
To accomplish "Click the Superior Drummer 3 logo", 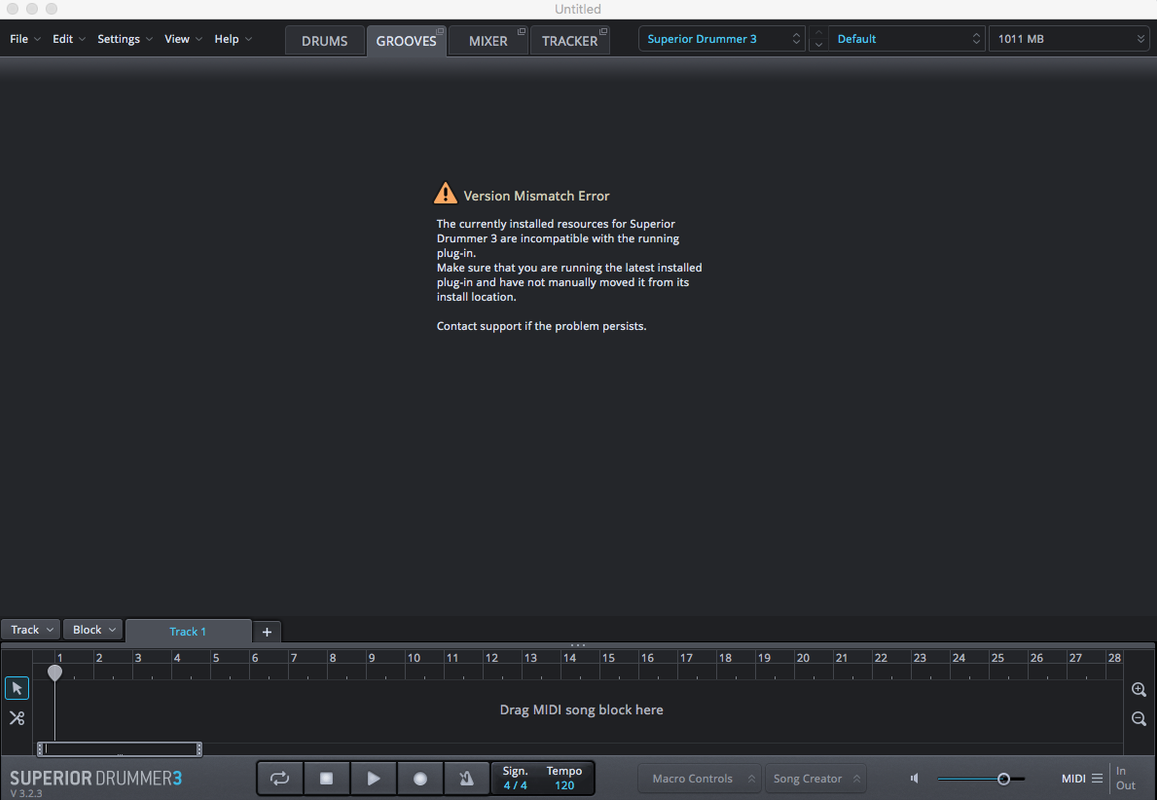I will pos(96,778).
